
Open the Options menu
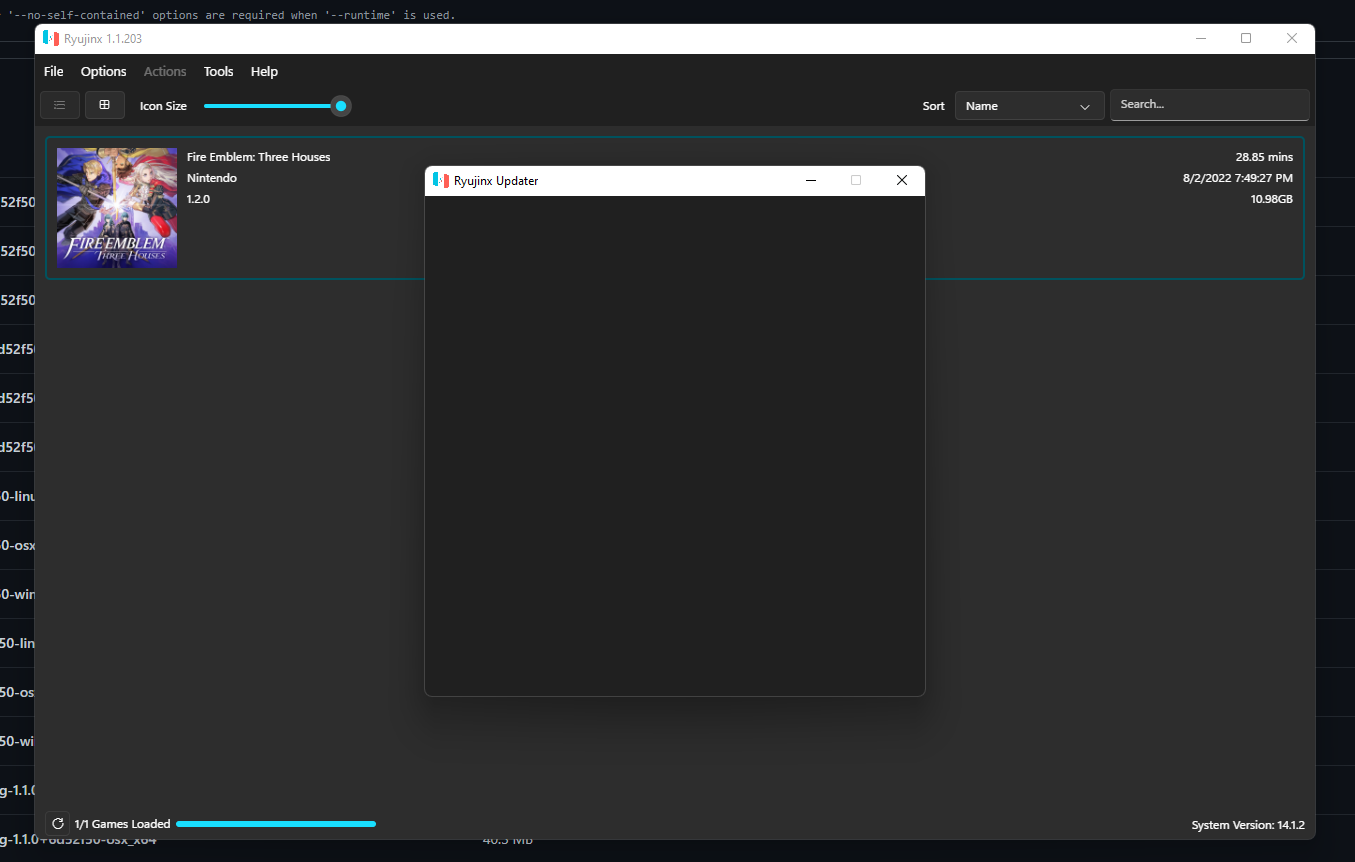point(104,71)
